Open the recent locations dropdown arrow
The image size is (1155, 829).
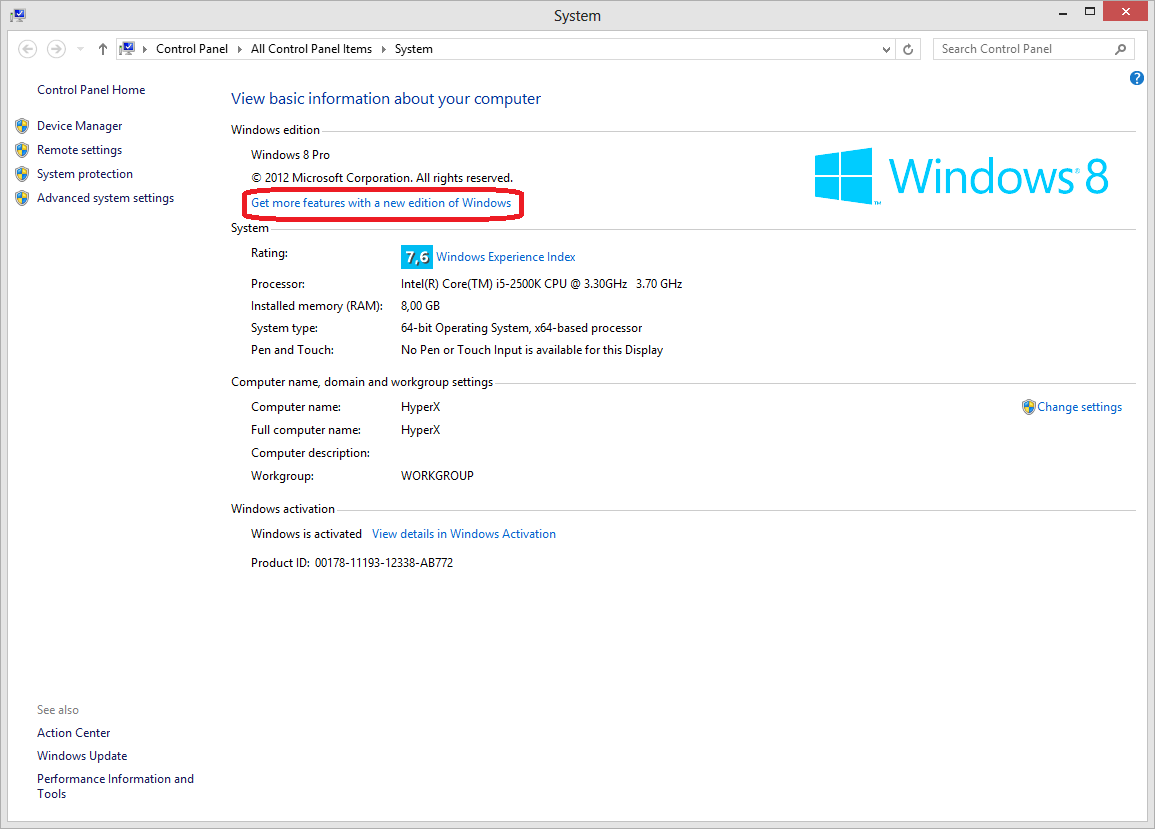click(80, 49)
